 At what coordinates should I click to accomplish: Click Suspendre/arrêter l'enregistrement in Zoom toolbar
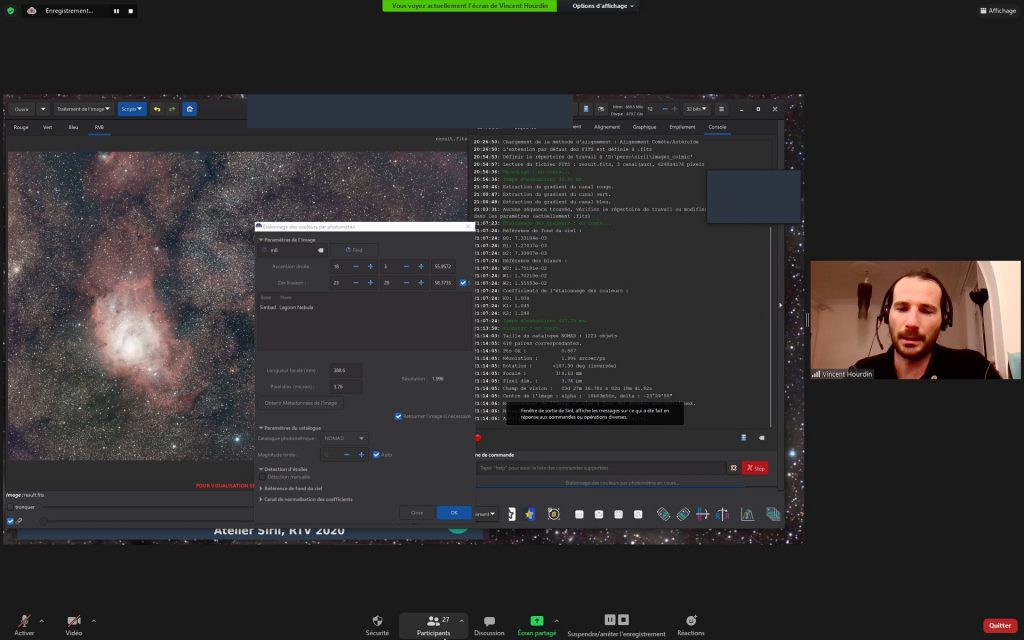pyautogui.click(x=616, y=625)
